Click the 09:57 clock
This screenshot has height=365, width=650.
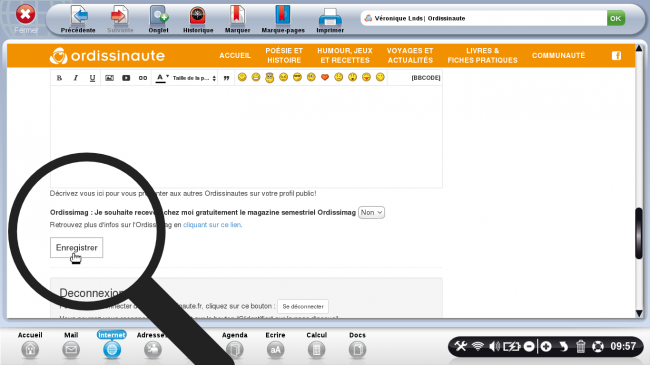[x=623, y=346]
